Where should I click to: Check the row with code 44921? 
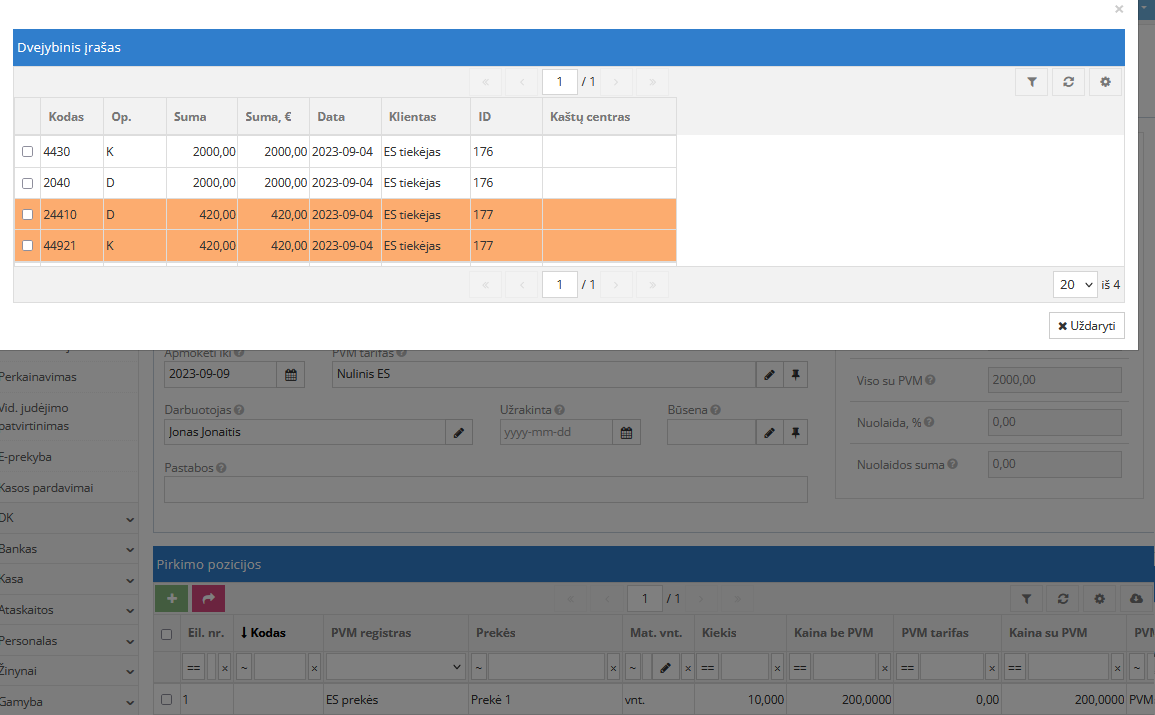click(28, 245)
